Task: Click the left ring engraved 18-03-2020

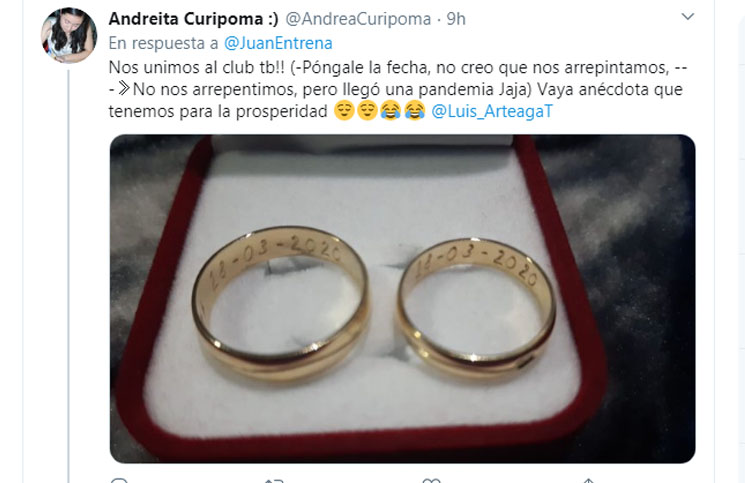Action: click(x=280, y=303)
